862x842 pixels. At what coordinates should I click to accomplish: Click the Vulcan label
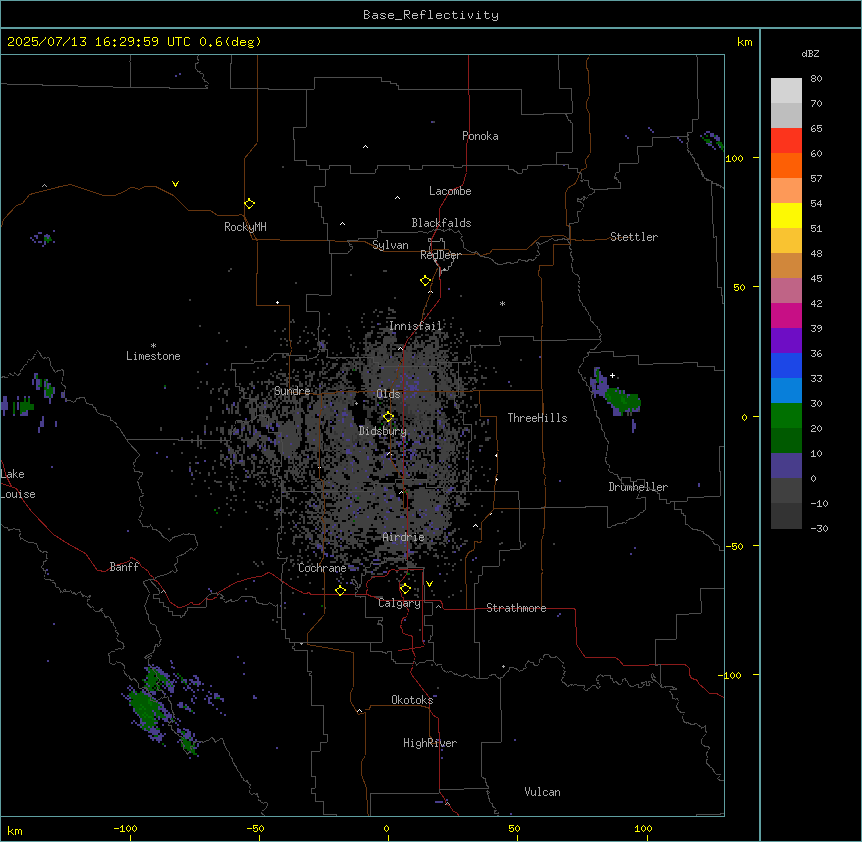(542, 792)
